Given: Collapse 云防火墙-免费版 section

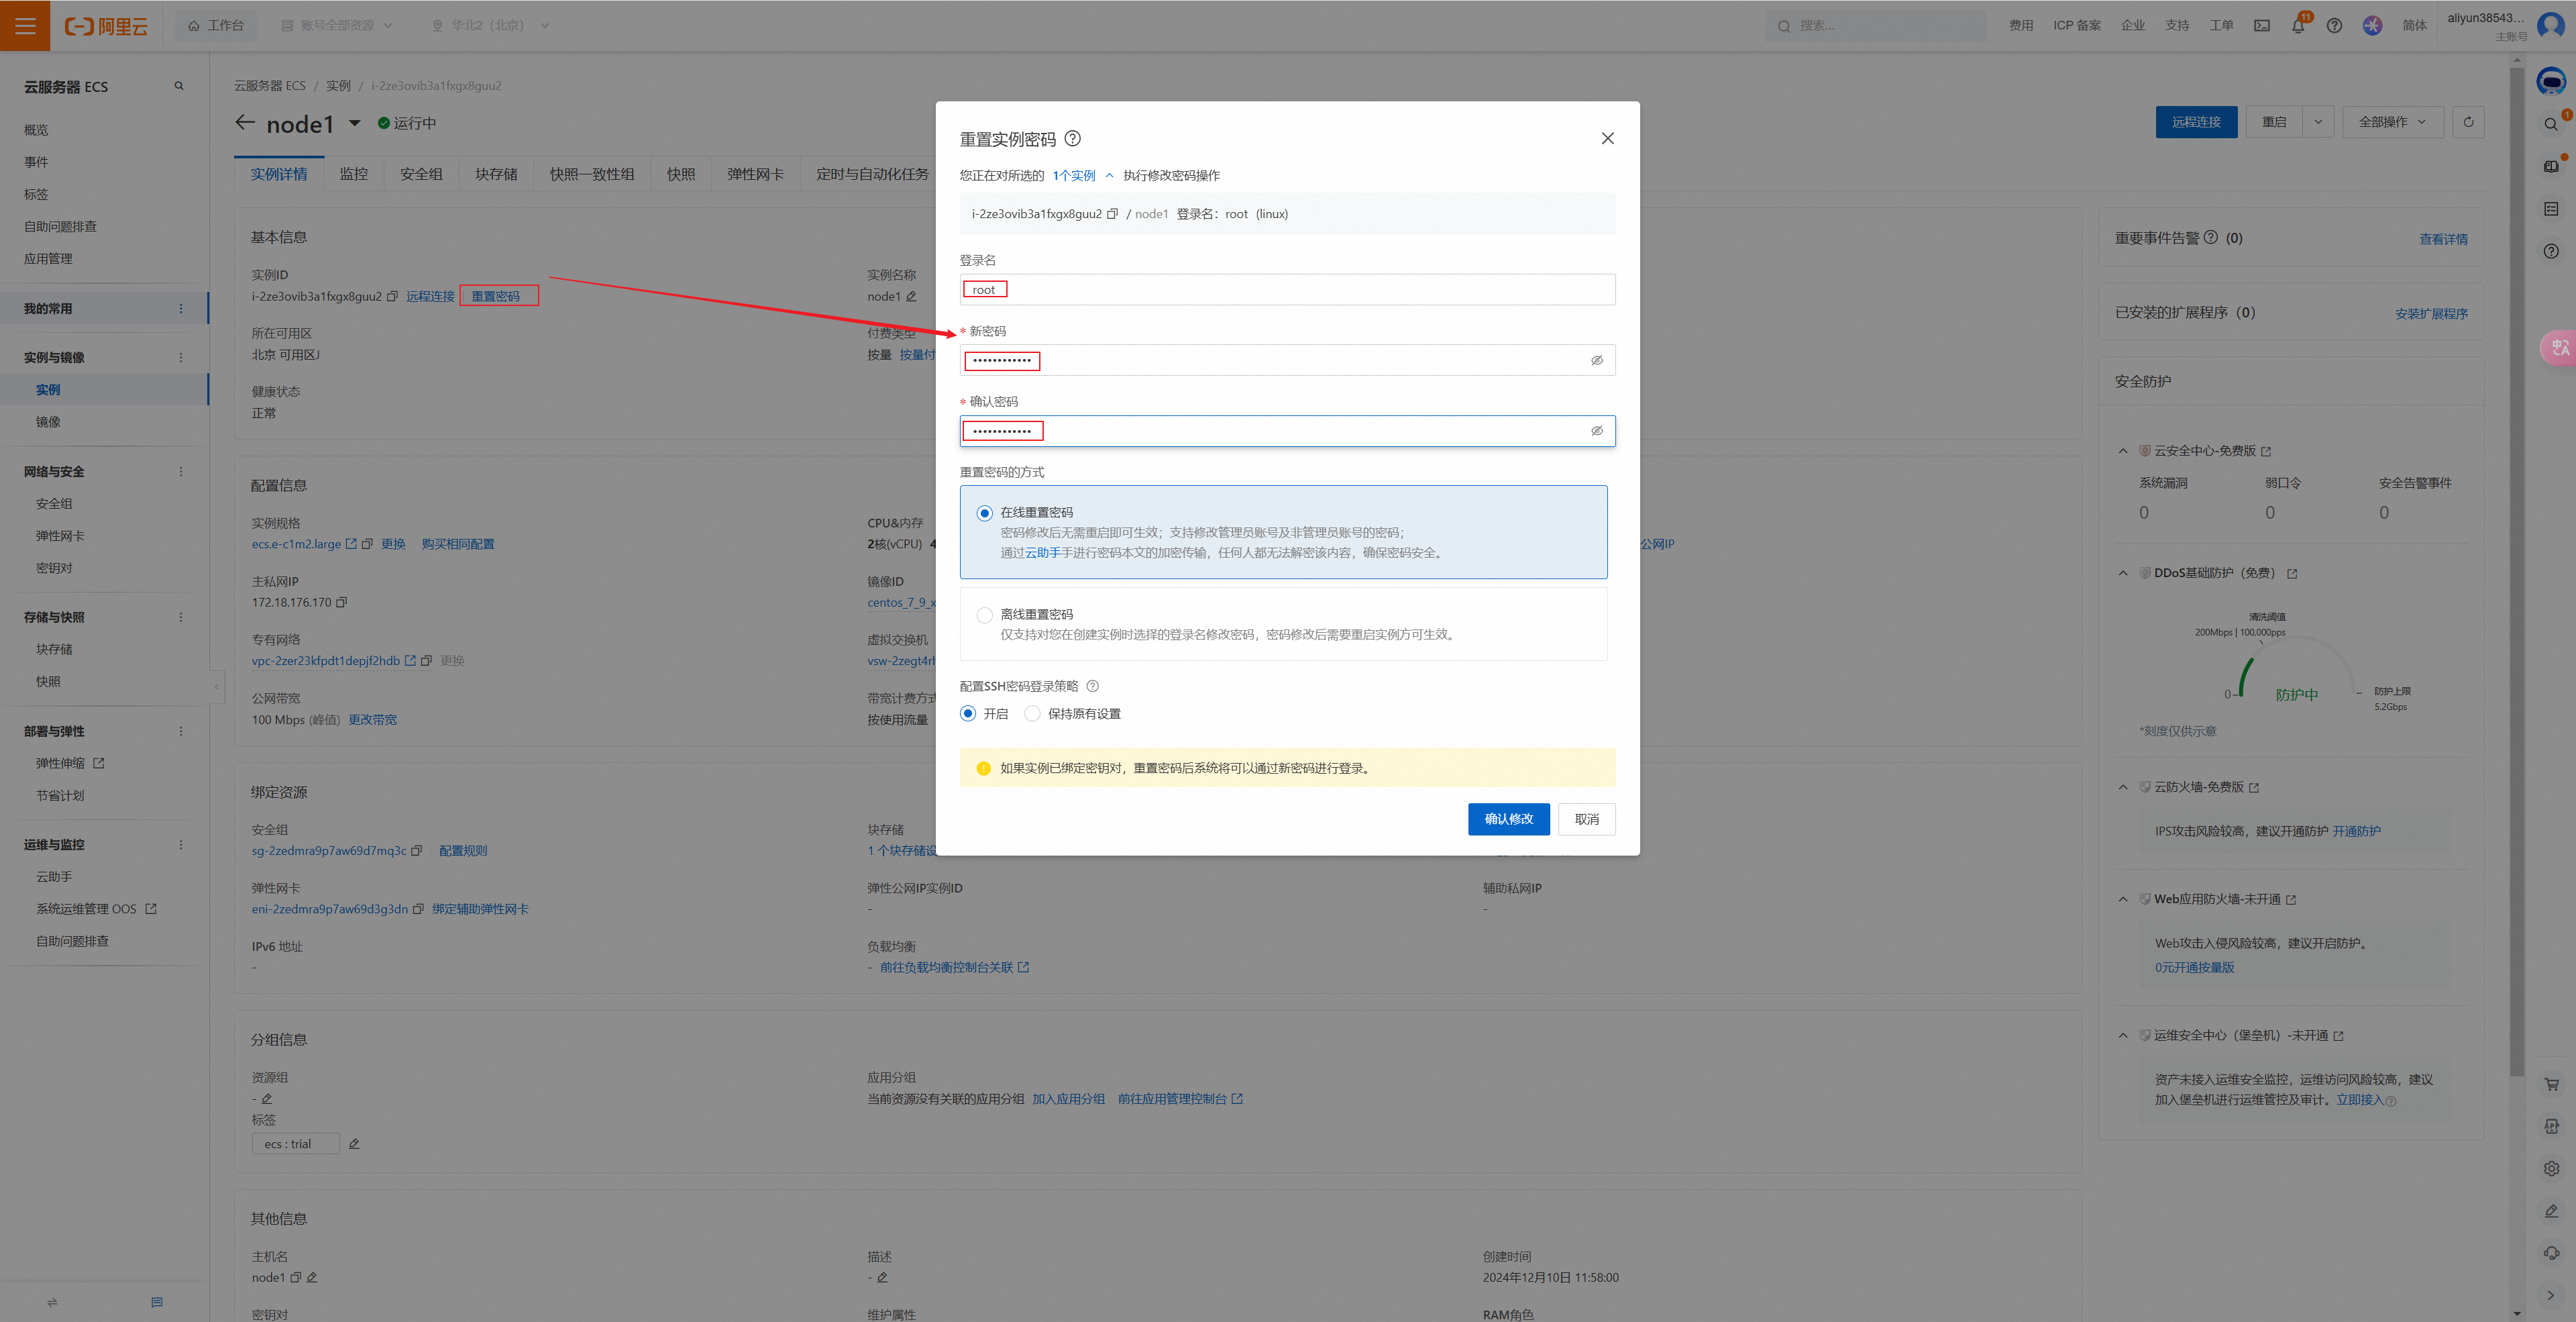Looking at the screenshot, I should click(x=2123, y=787).
